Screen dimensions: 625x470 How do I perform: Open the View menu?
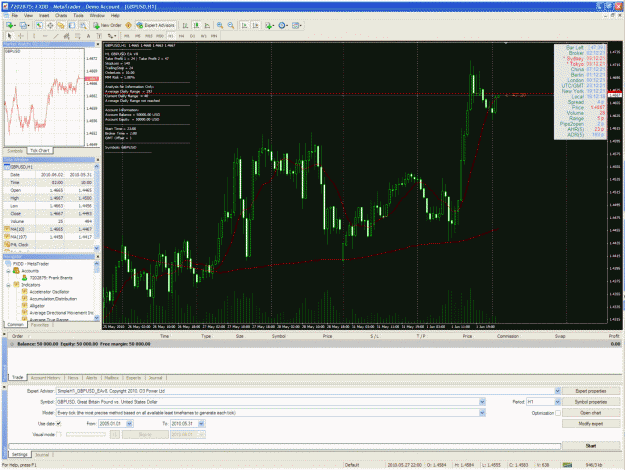28,16
